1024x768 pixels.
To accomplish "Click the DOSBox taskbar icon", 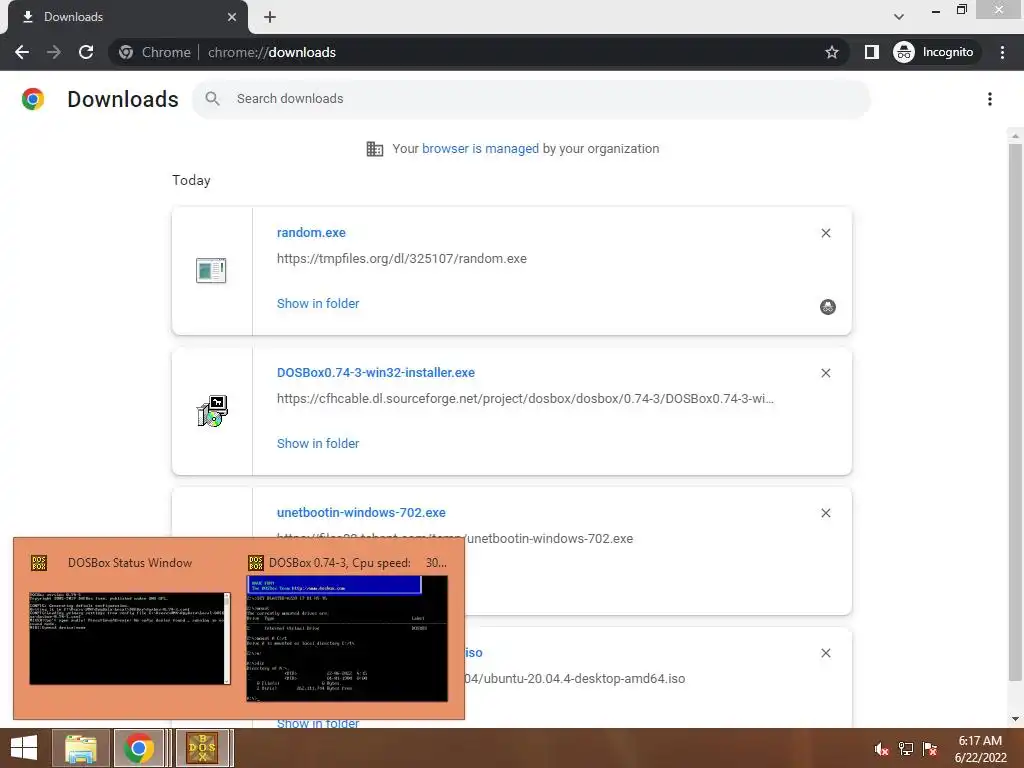I will click(x=202, y=748).
